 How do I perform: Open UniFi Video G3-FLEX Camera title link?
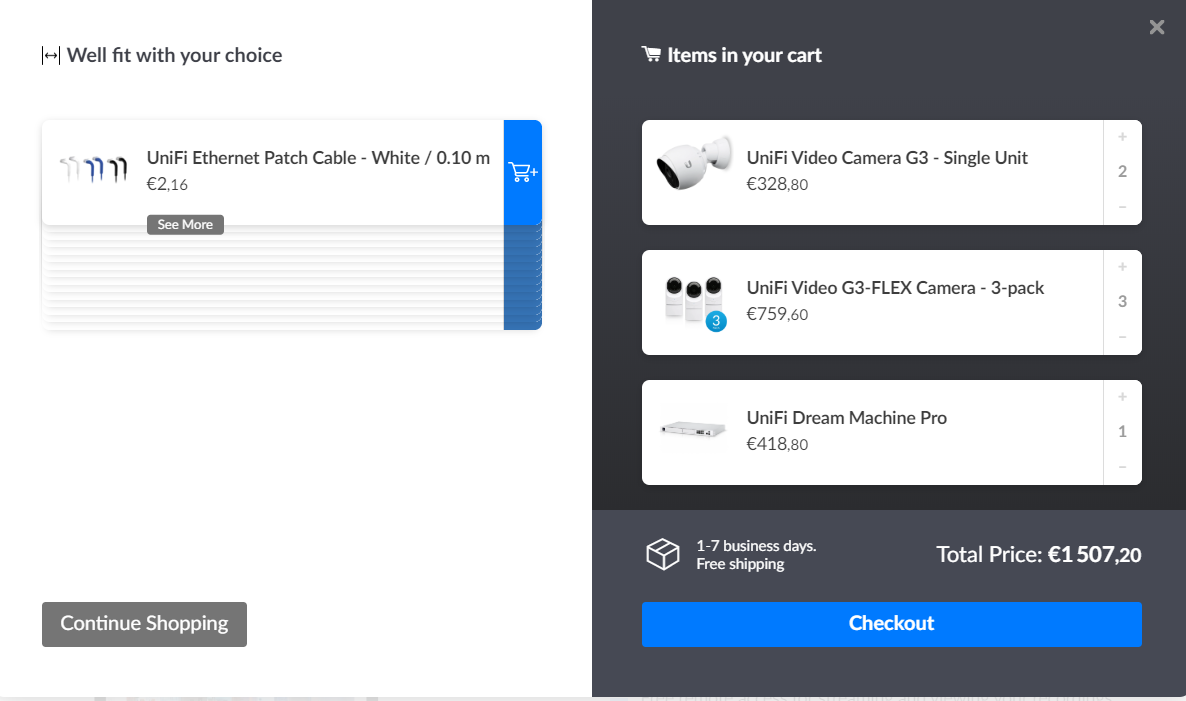pyautogui.click(x=895, y=288)
